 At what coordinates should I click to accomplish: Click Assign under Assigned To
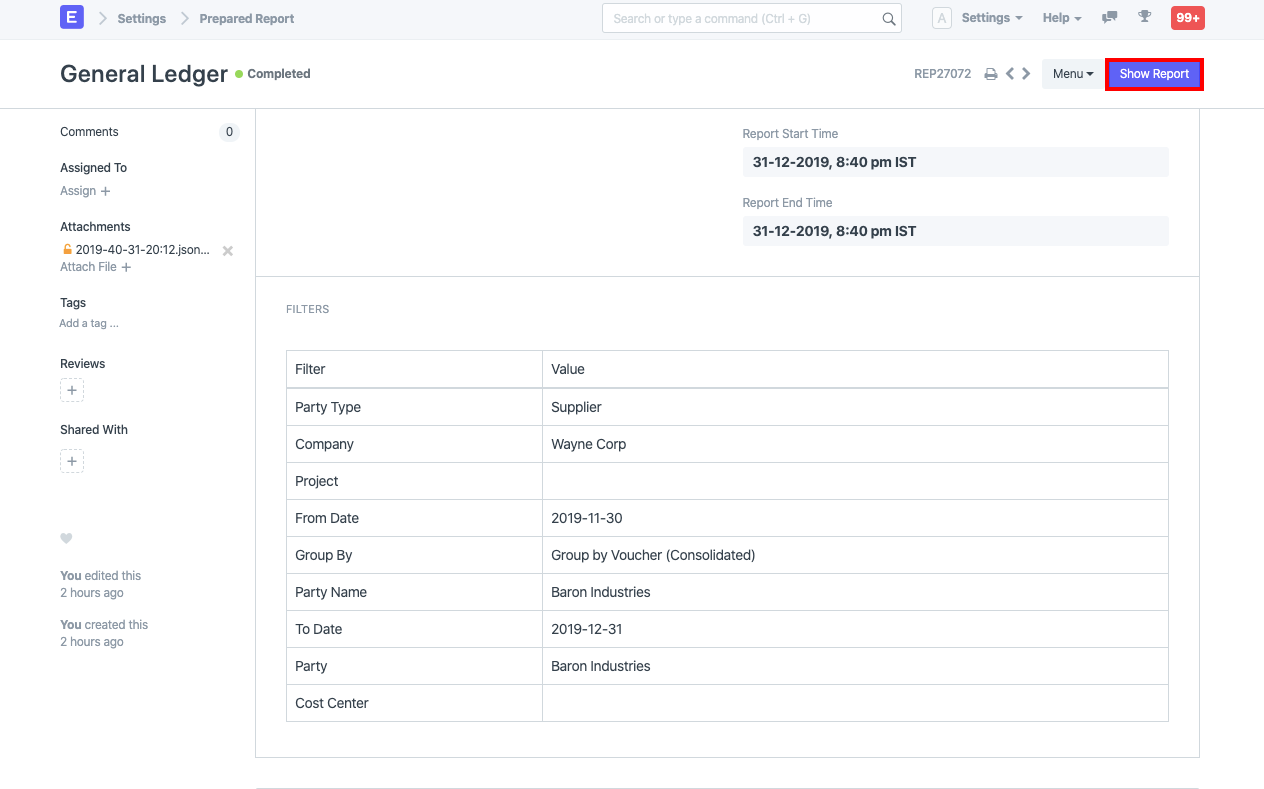coord(77,190)
